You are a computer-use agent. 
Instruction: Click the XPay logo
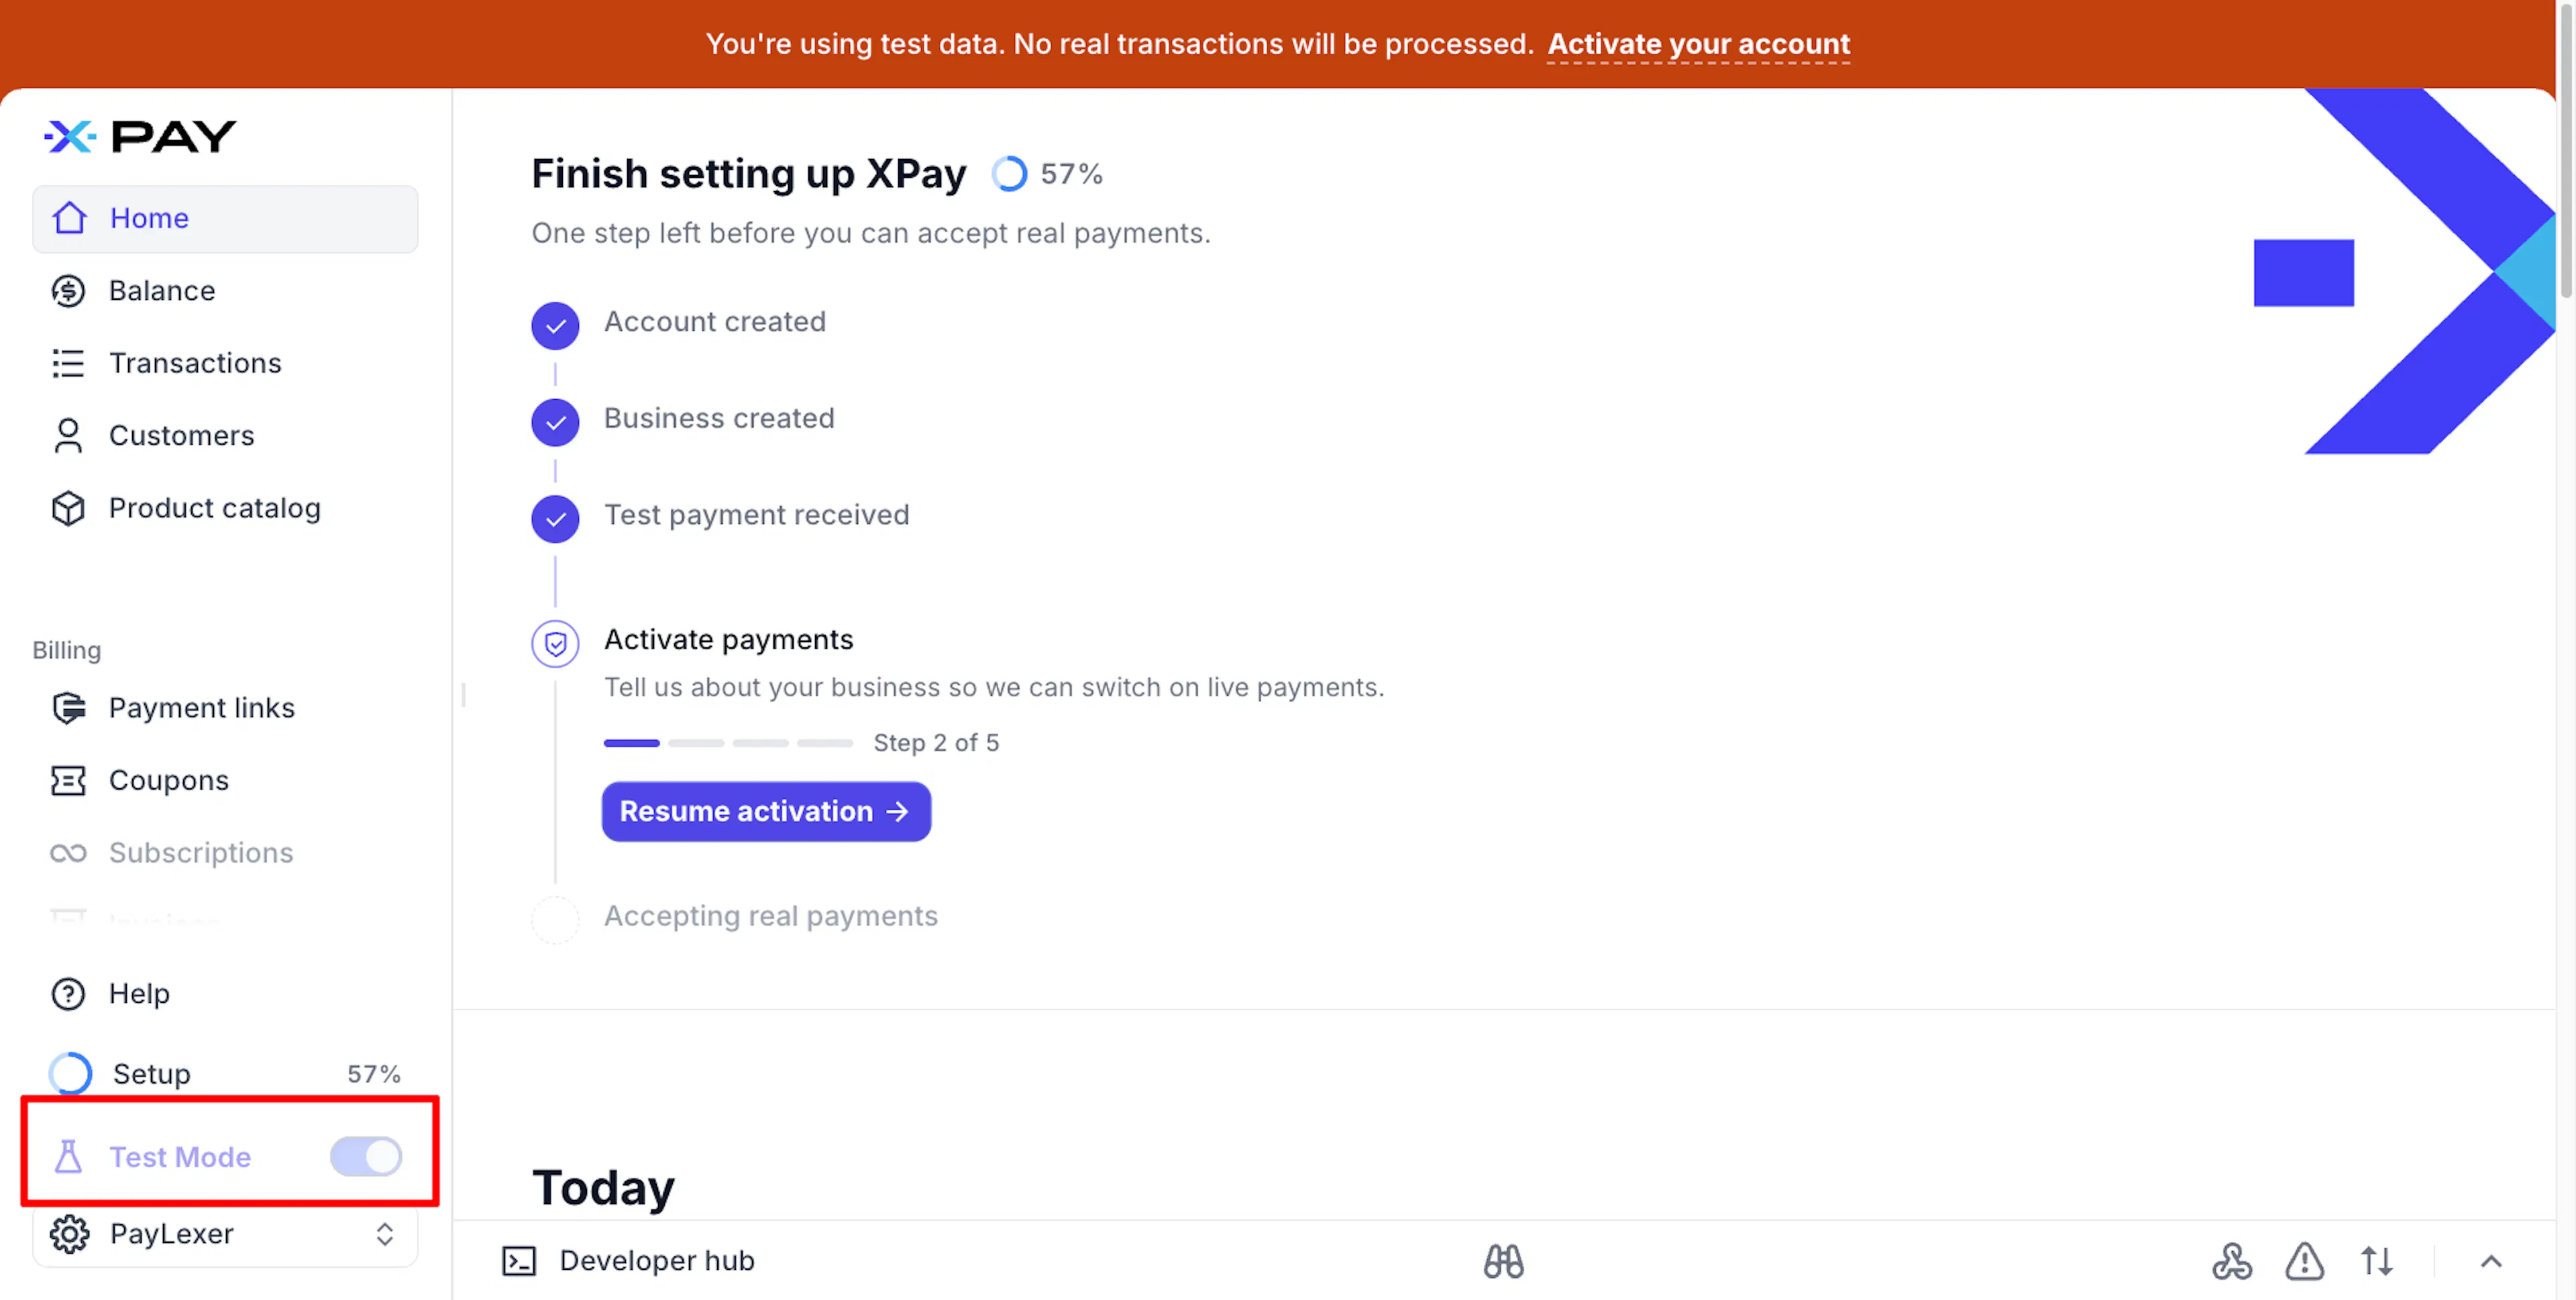(x=140, y=136)
